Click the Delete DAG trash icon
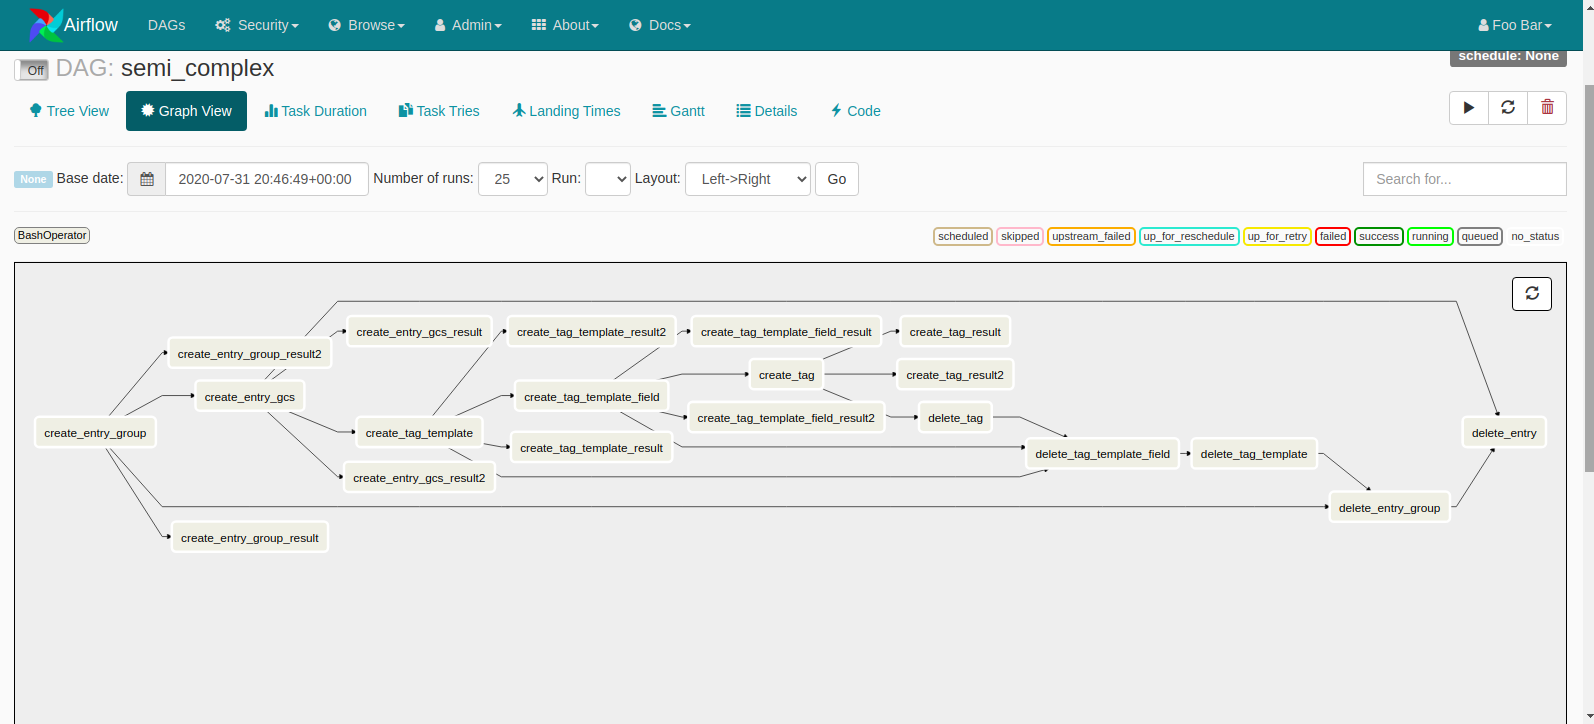Screen dimensions: 1594x724 click(1547, 108)
